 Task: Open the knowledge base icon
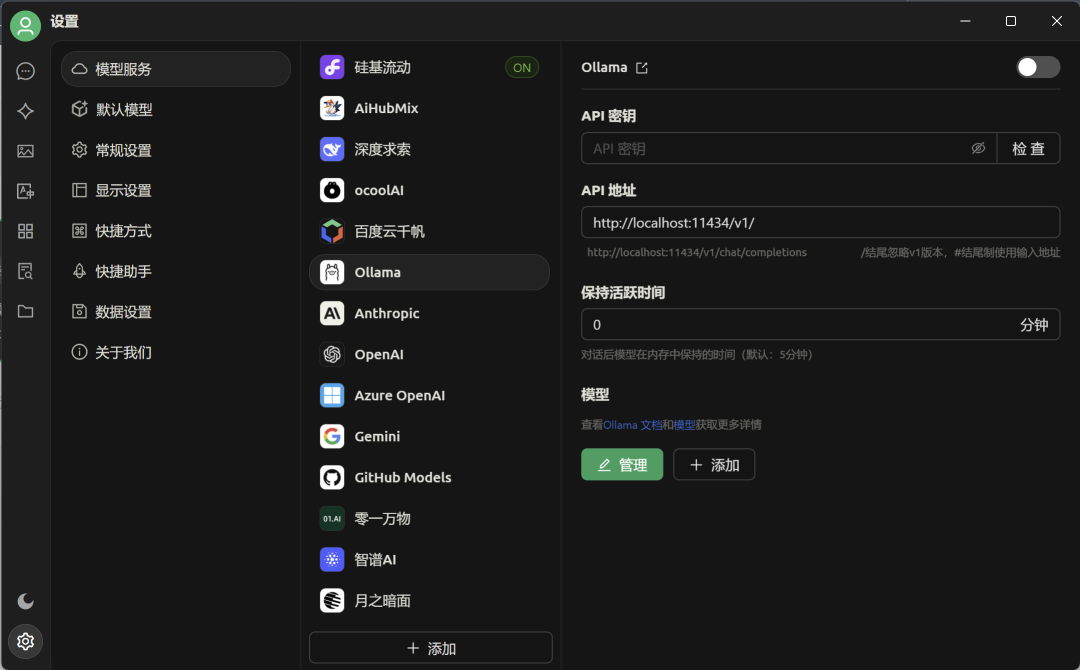click(x=25, y=271)
